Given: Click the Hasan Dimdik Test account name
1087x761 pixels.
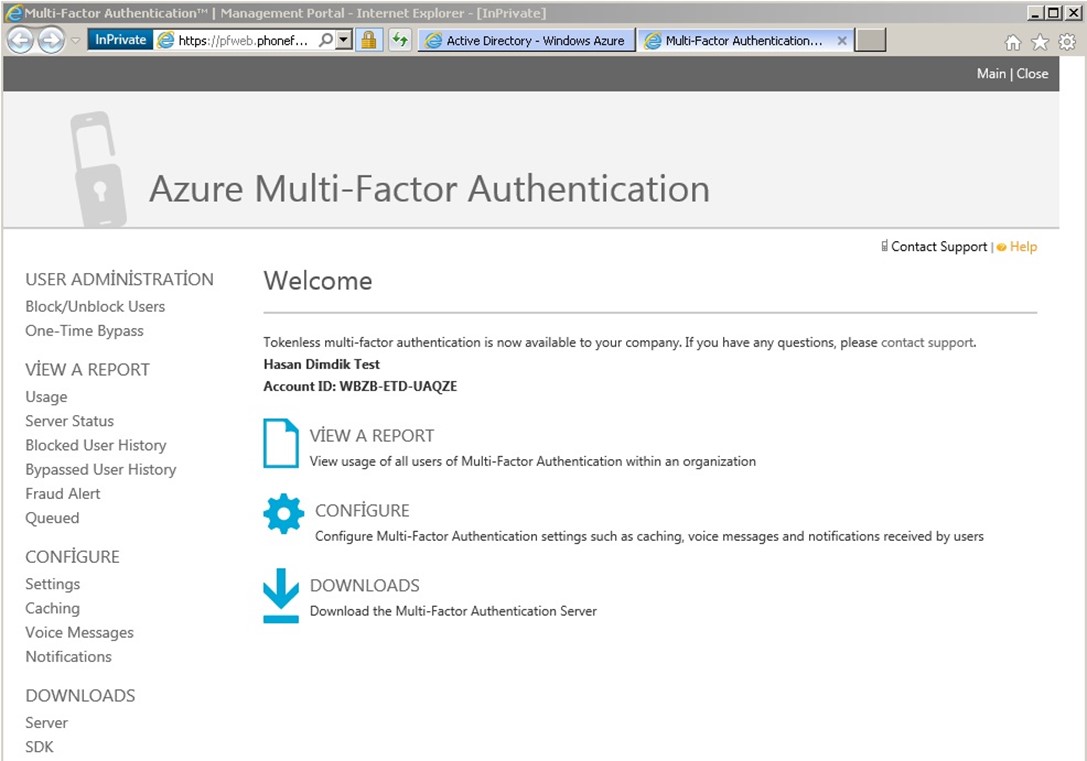Looking at the screenshot, I should [x=322, y=364].
